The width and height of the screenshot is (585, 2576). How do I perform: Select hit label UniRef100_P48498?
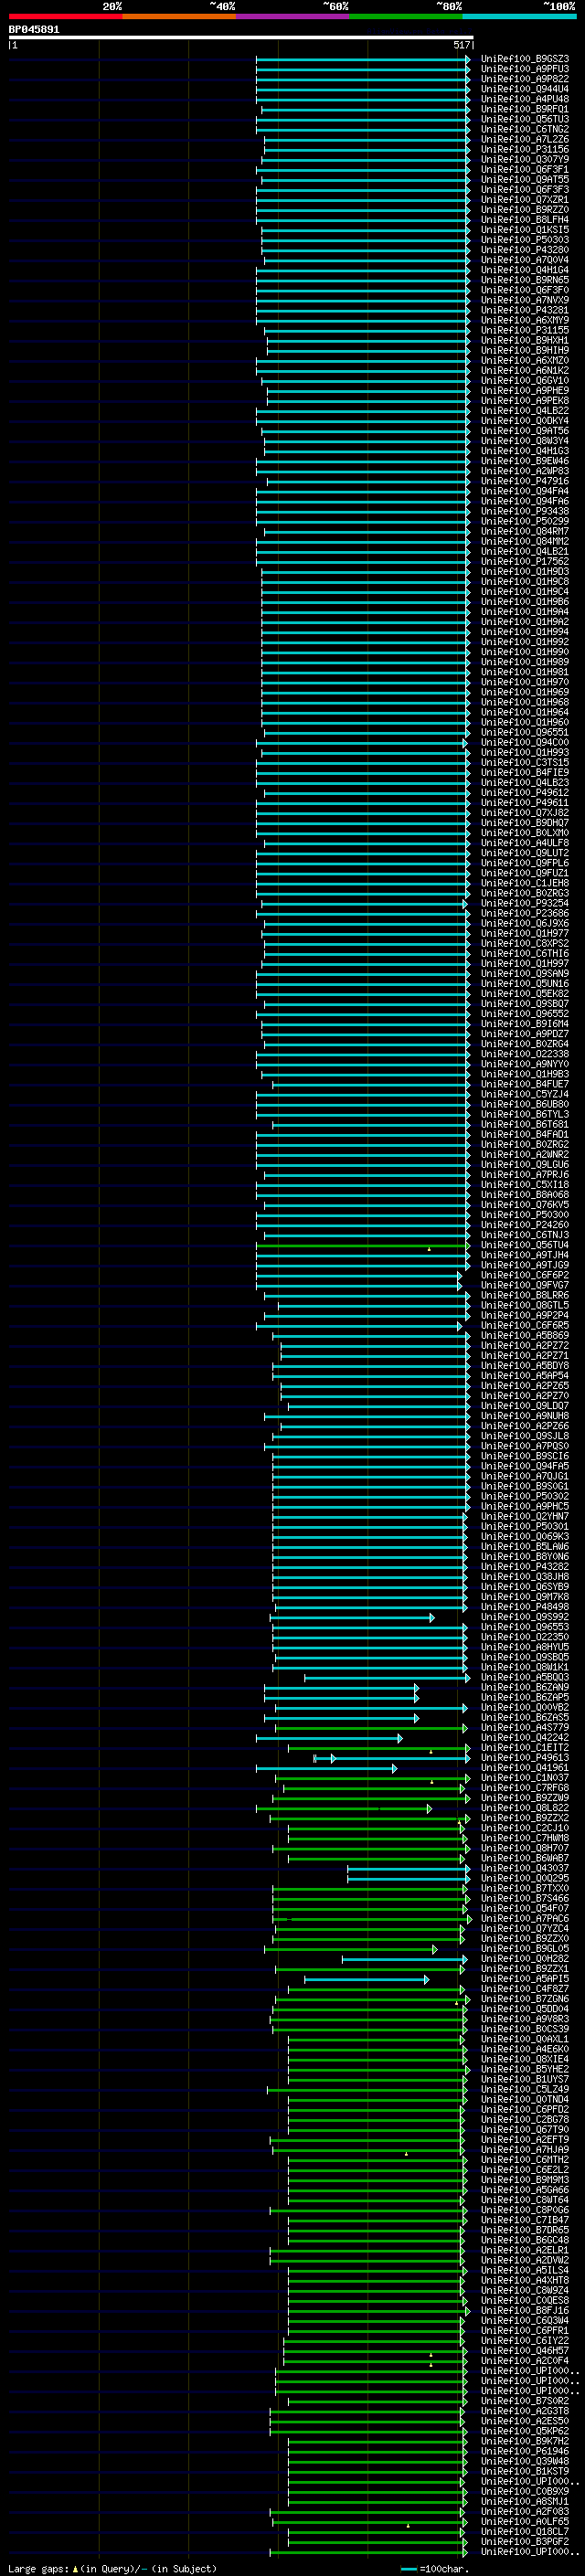pos(525,1607)
